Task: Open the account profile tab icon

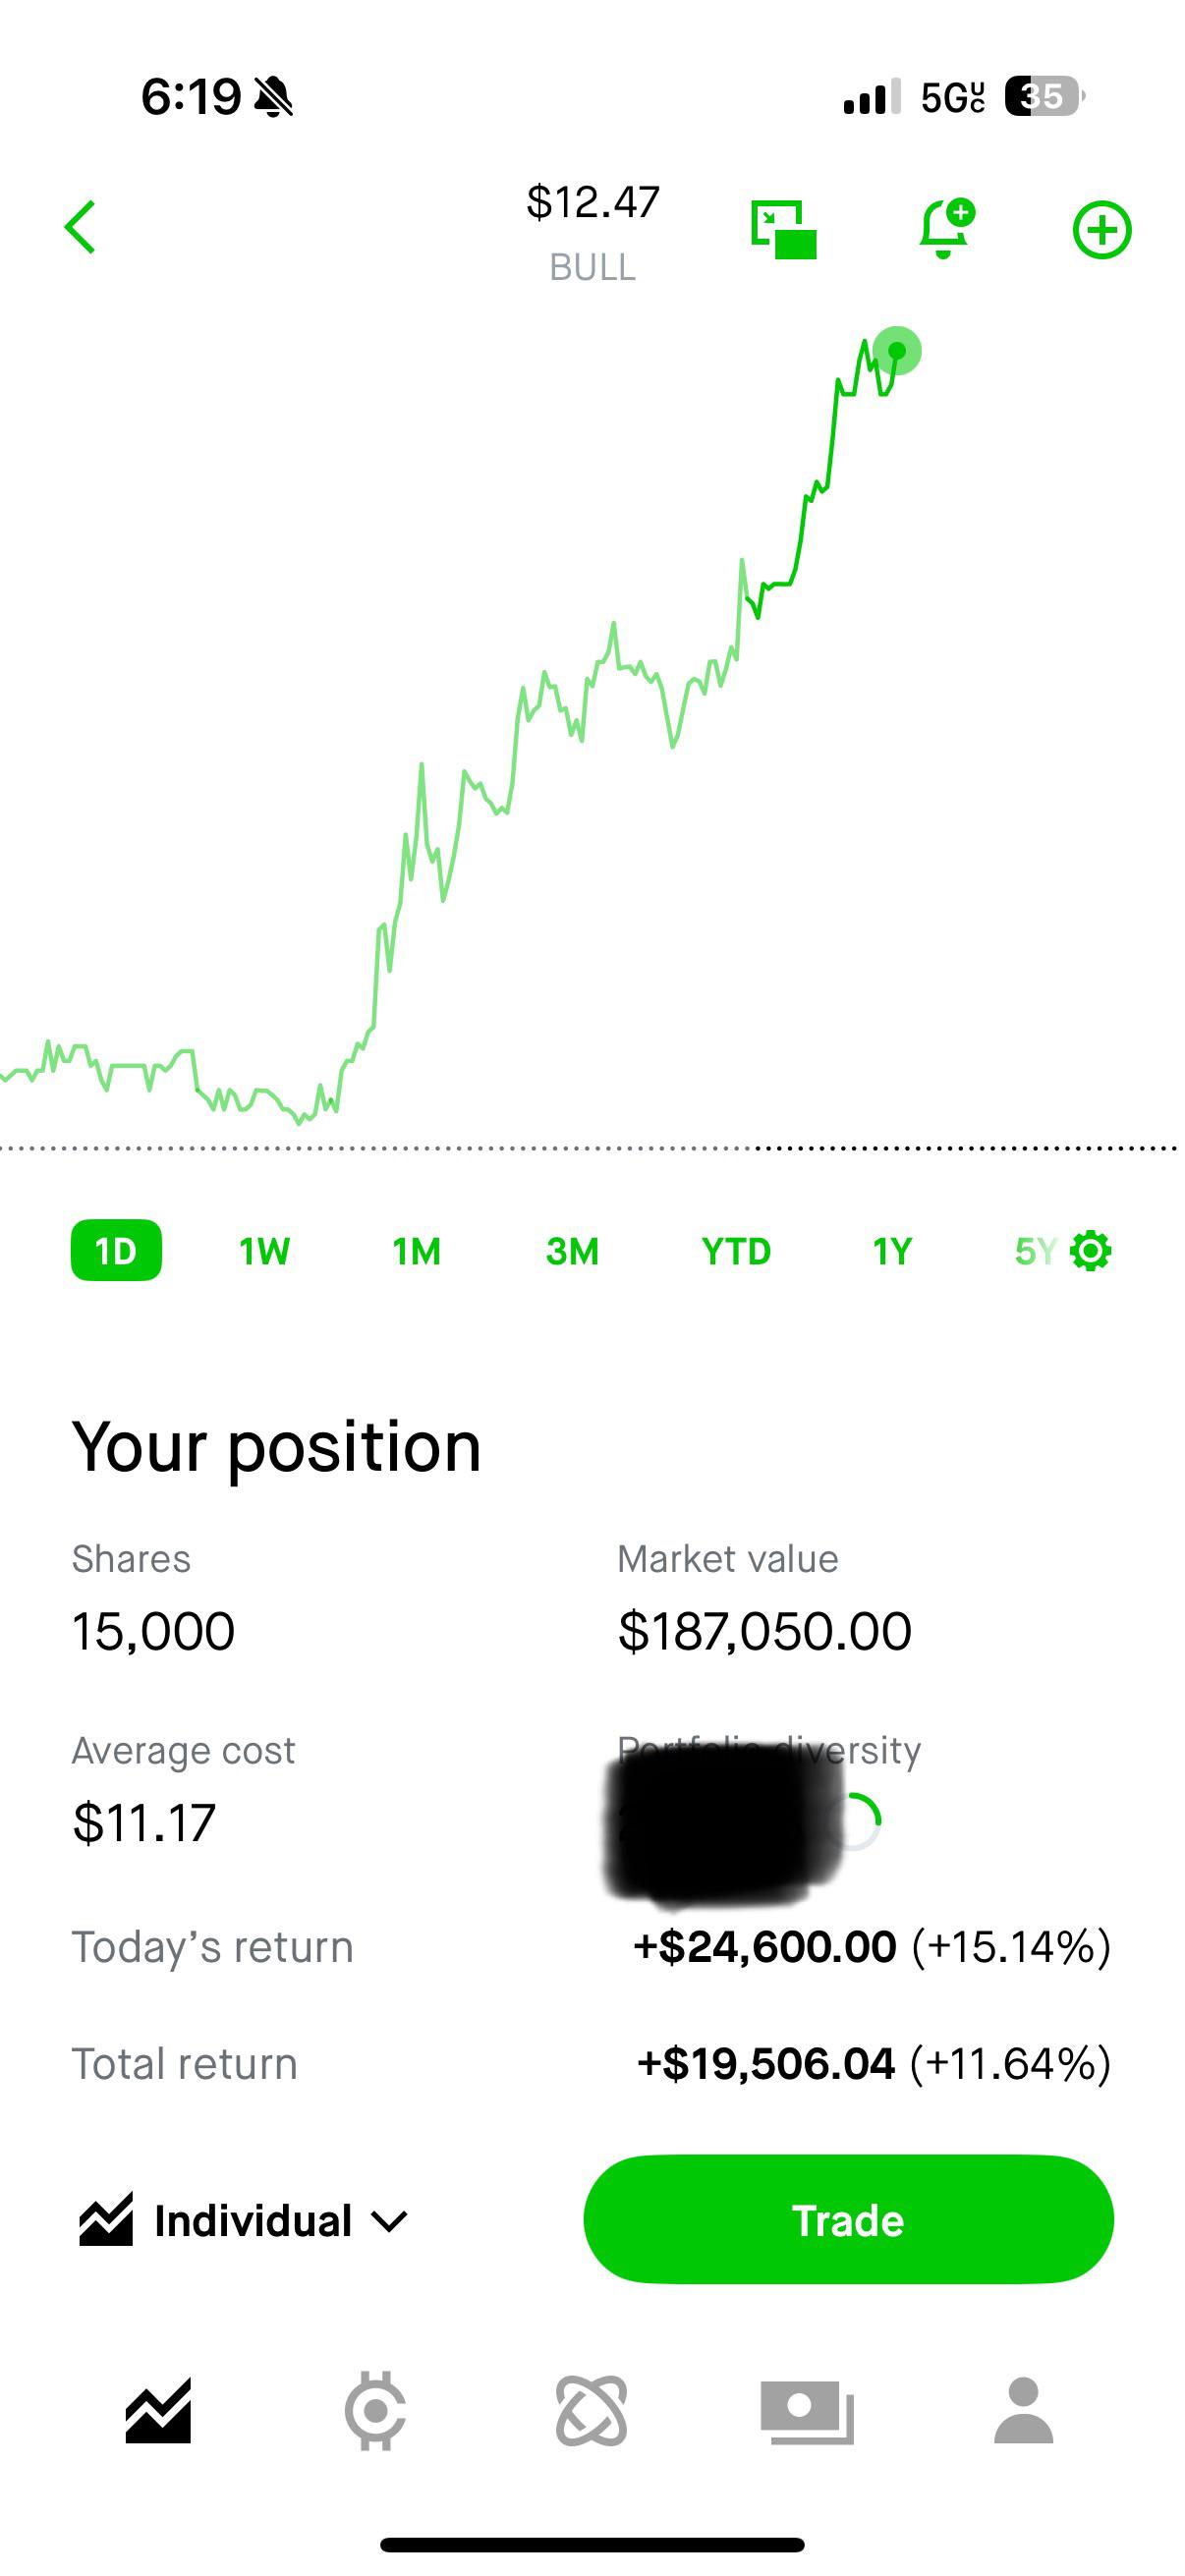Action: pyautogui.click(x=1024, y=2411)
